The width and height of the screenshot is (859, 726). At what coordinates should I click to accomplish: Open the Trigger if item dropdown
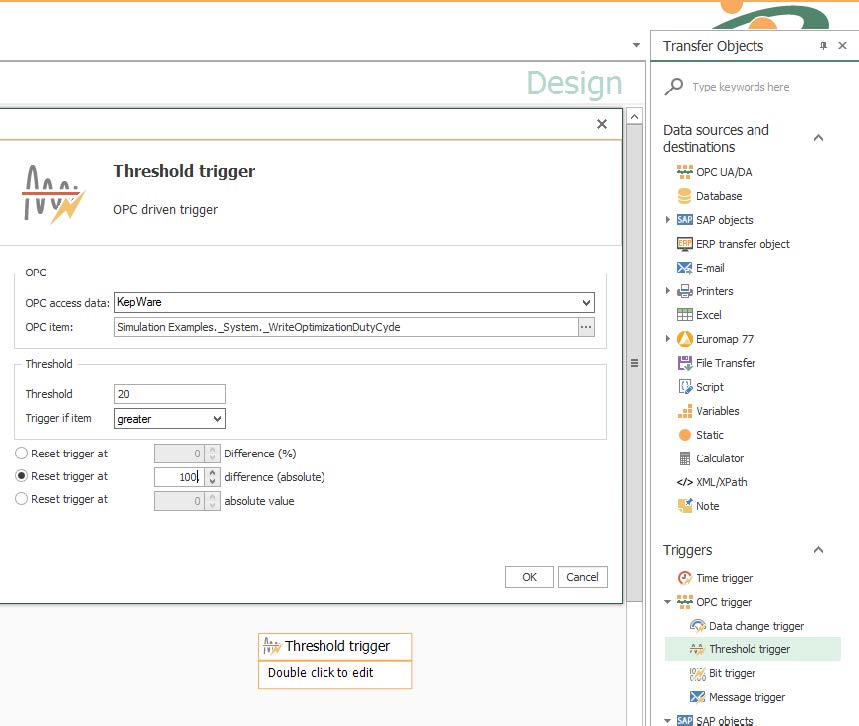click(x=217, y=419)
